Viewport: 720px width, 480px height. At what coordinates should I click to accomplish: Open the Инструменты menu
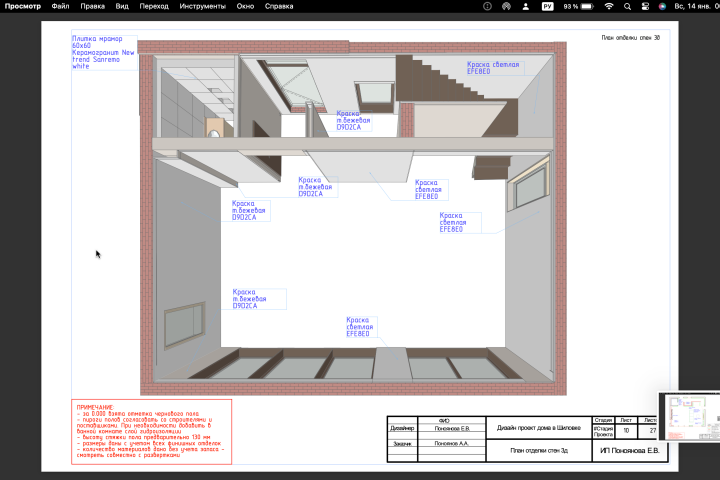click(x=202, y=6)
